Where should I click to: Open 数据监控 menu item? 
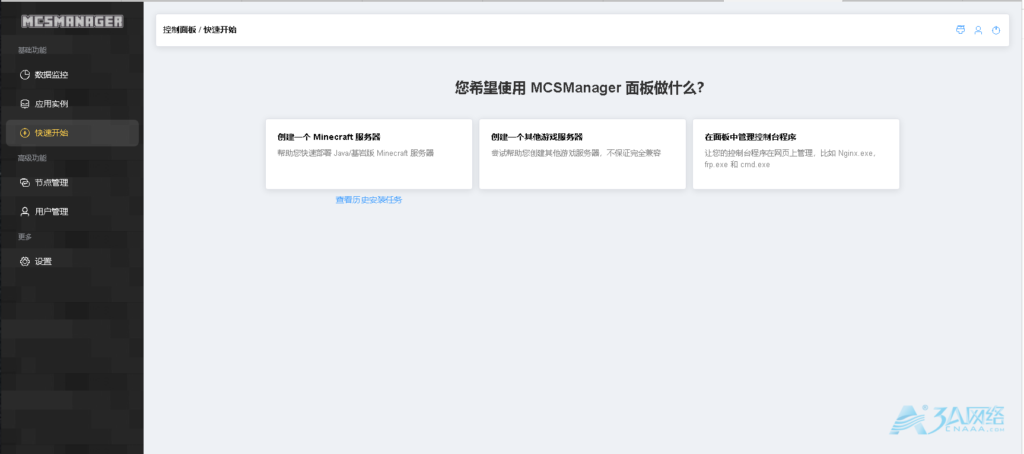pyautogui.click(x=72, y=75)
